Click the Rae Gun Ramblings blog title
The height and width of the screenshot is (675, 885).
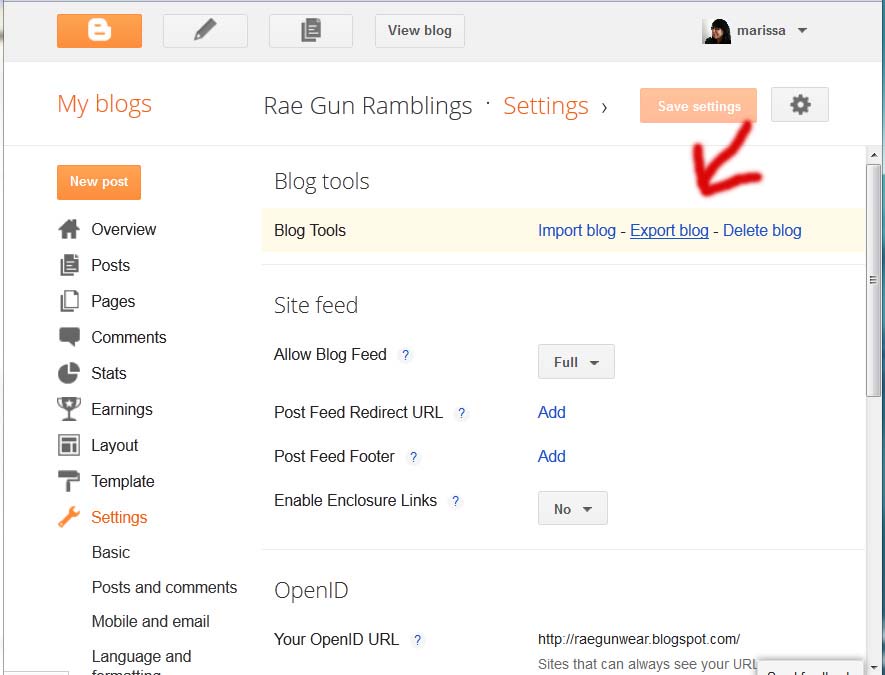[x=367, y=106]
